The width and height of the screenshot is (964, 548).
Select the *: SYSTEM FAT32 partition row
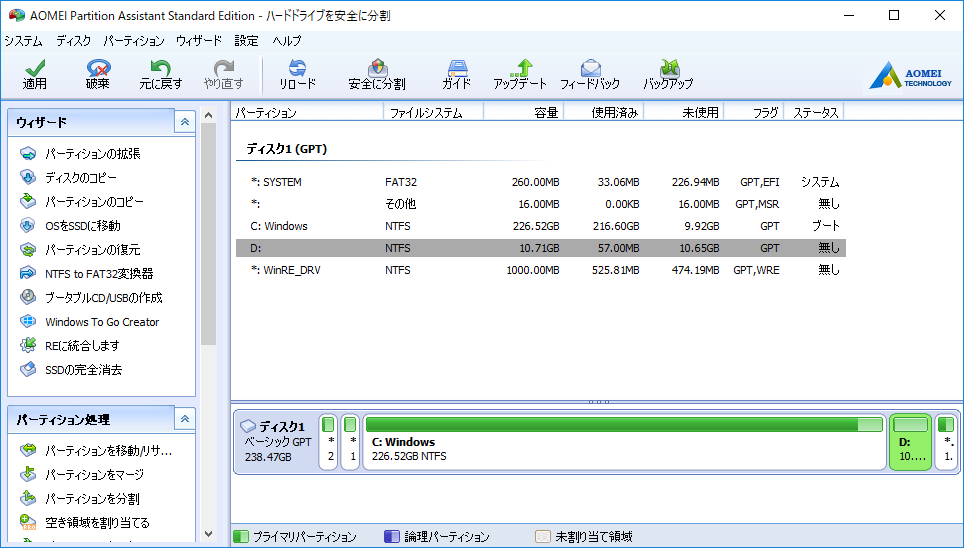coord(541,182)
